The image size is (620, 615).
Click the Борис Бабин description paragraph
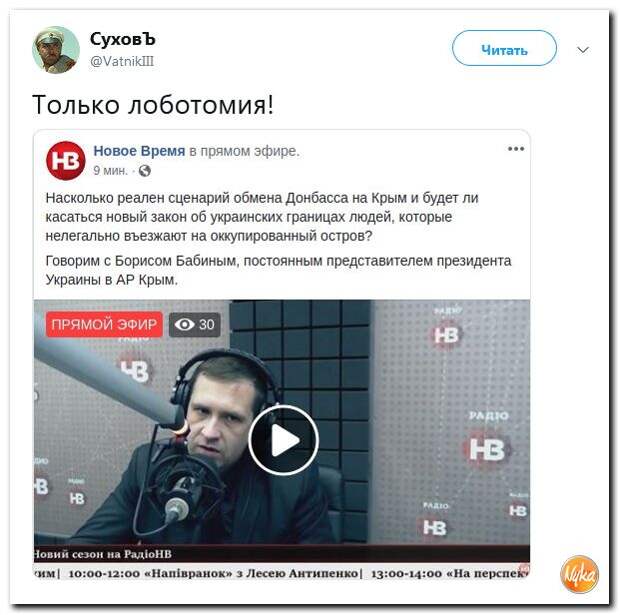(278, 270)
